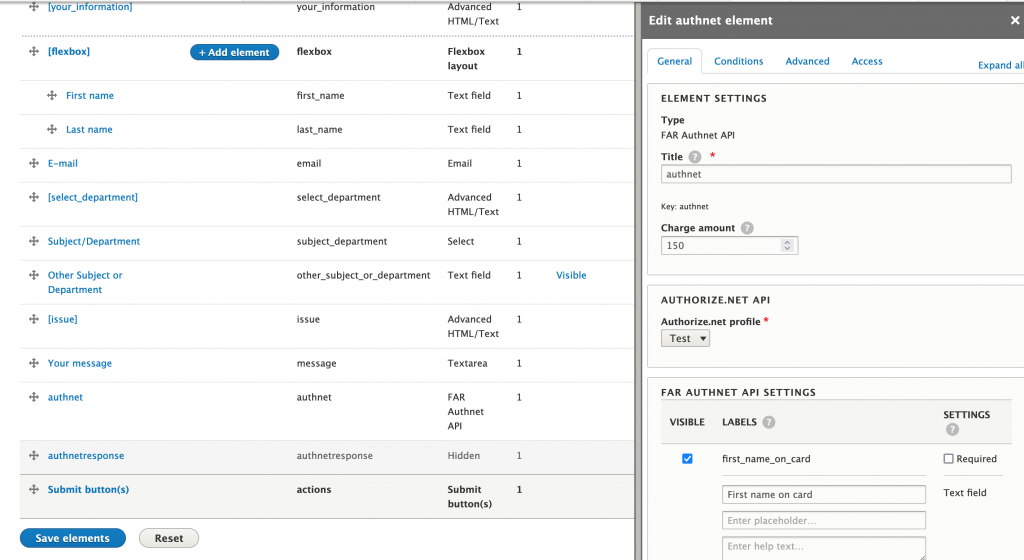The width and height of the screenshot is (1024, 560).
Task: Open the Subject/Department element link
Action: coord(94,242)
